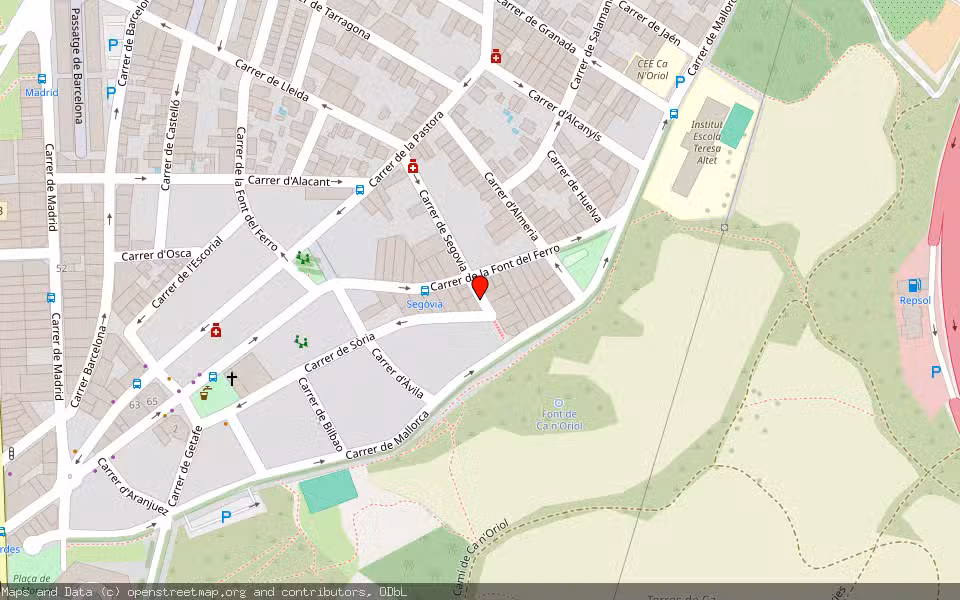The height and width of the screenshot is (600, 960).
Task: Open the openstreetmap.org attribution link
Action: (x=188, y=591)
